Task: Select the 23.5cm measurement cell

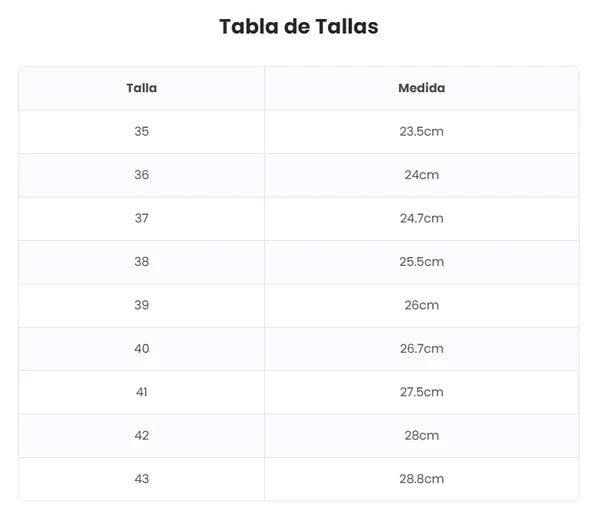Action: pos(421,131)
